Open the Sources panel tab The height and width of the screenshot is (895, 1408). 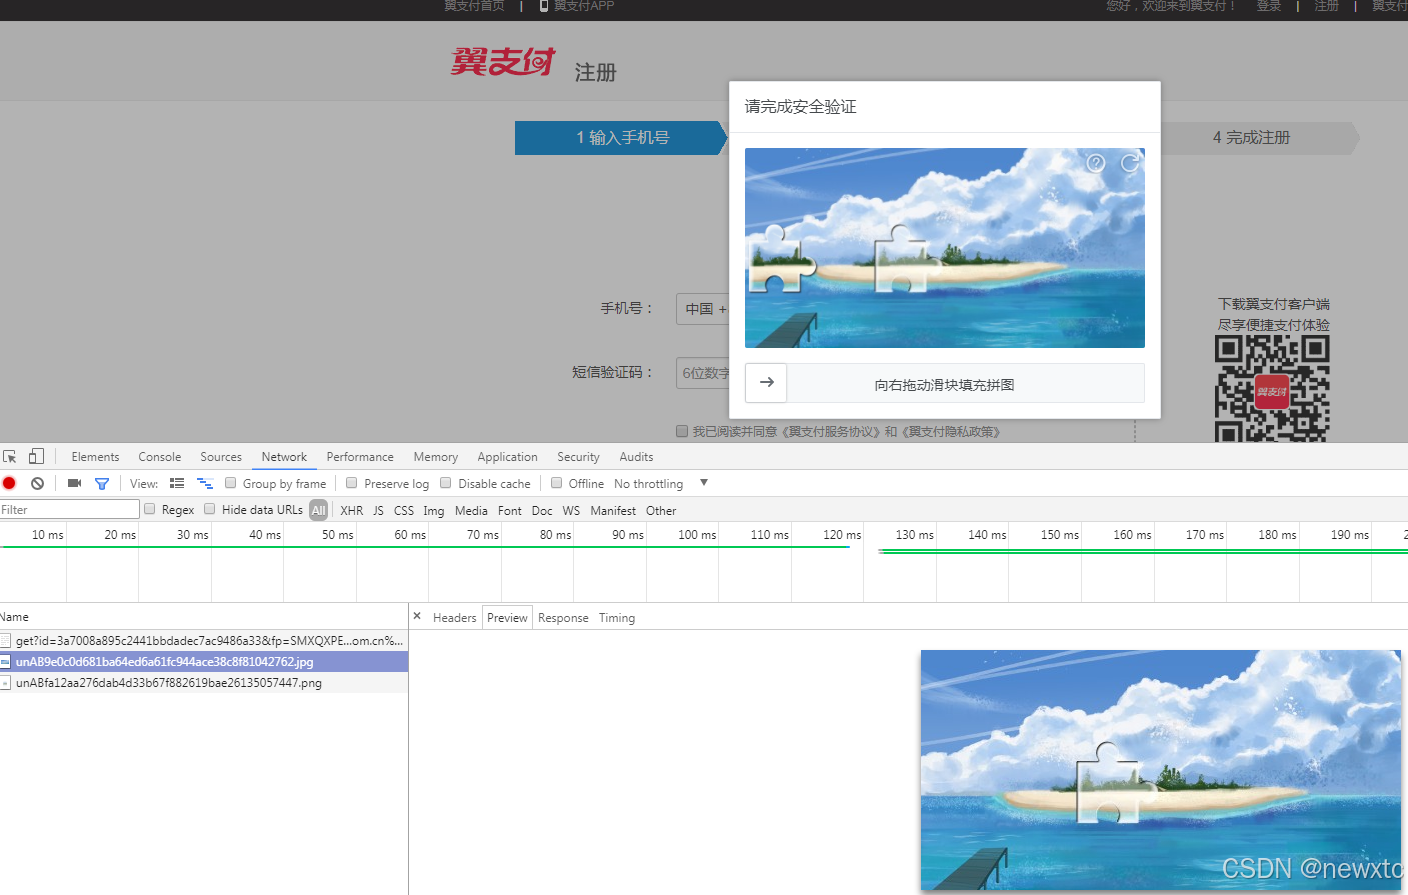click(221, 457)
